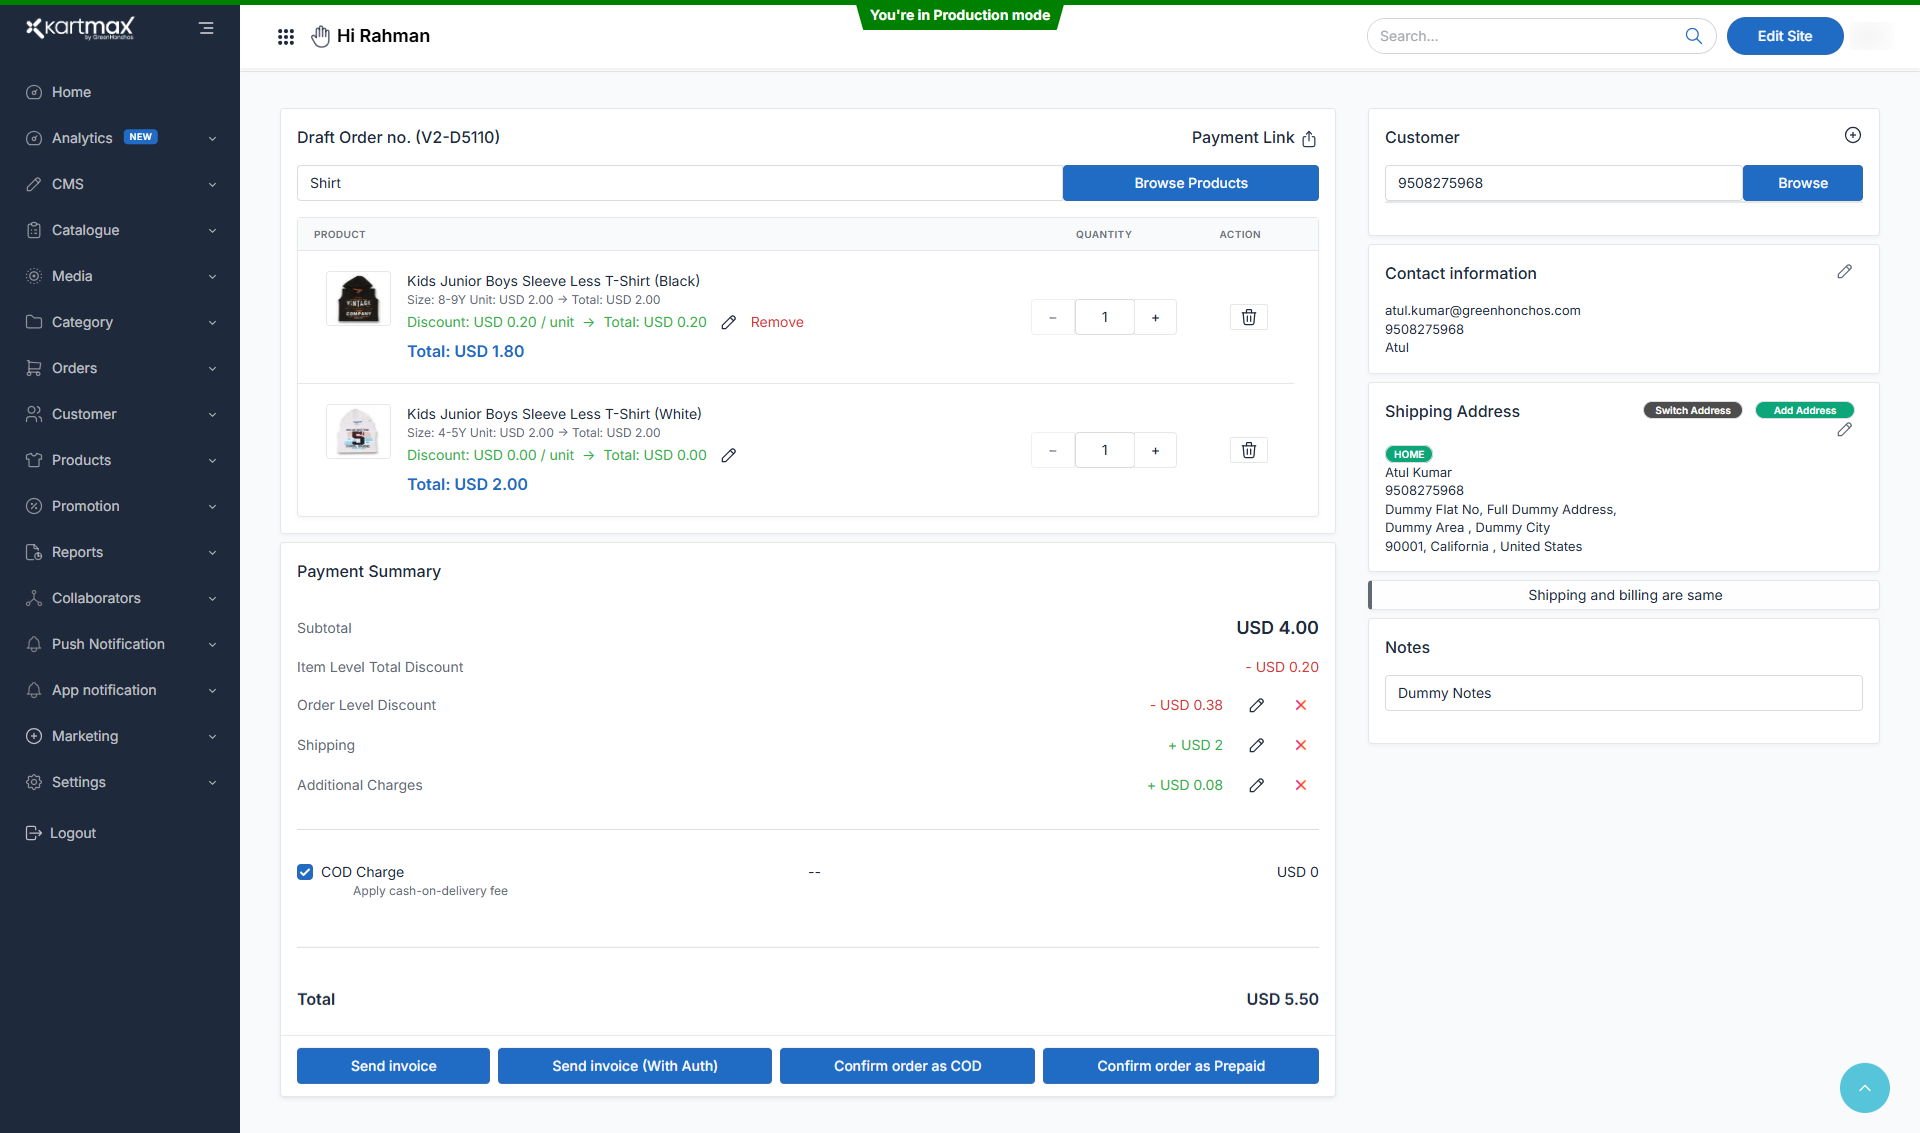Delete the Black T-Shirt line item
1920x1133 pixels.
(1248, 317)
